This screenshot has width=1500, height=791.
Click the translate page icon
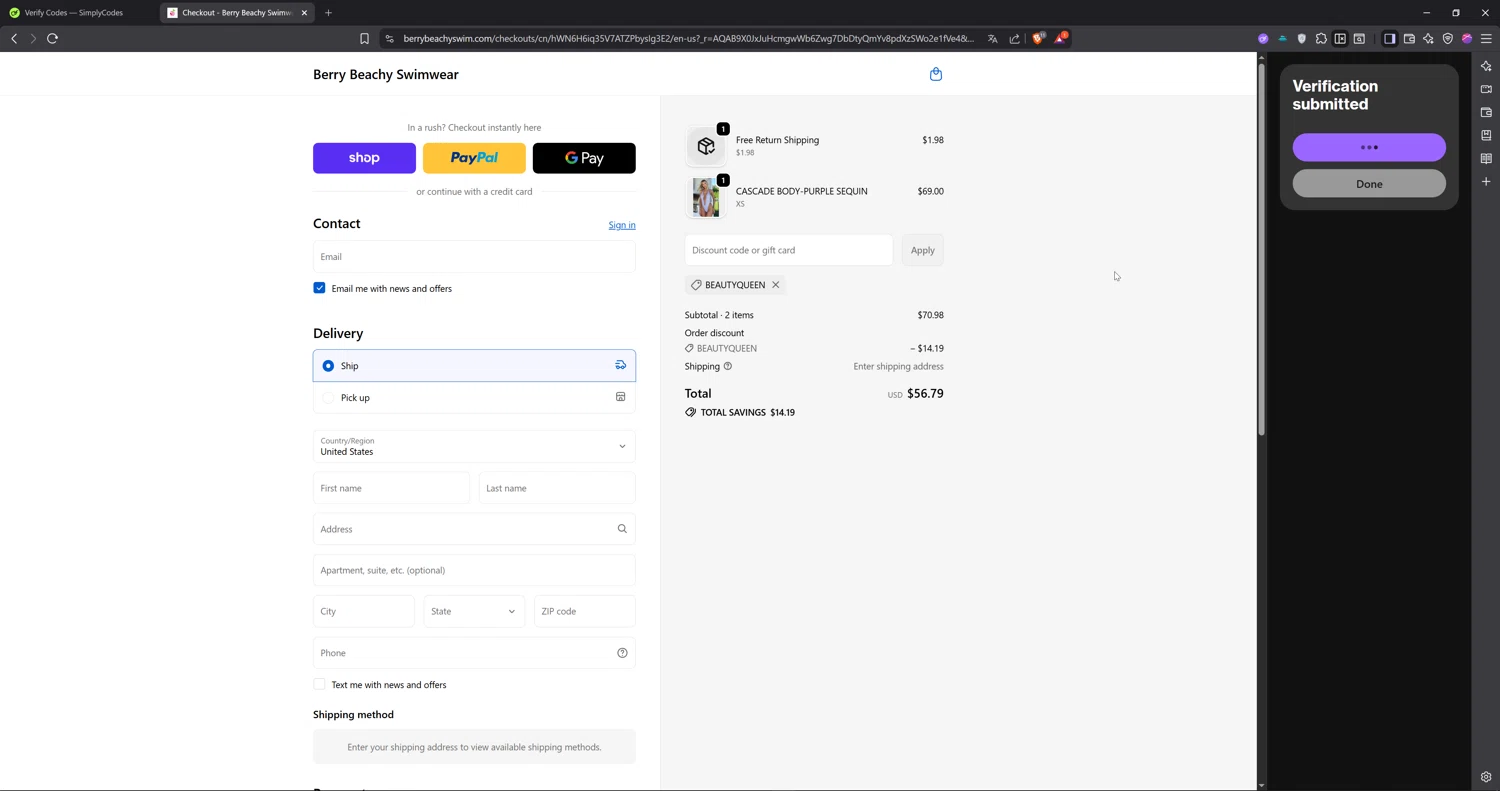point(993,39)
